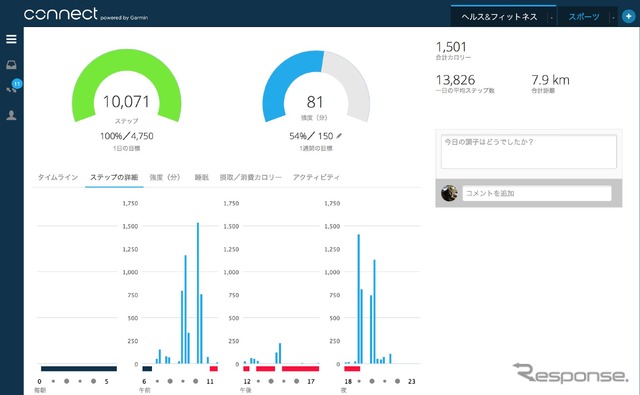The height and width of the screenshot is (395, 640).
Task: Click the long red inactivity bar in afternoon chart
Action: click(x=300, y=368)
